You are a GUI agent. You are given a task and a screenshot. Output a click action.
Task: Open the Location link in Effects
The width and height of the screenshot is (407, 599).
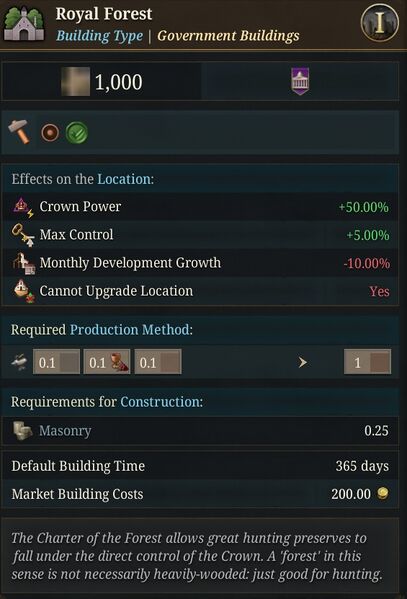pos(124,179)
